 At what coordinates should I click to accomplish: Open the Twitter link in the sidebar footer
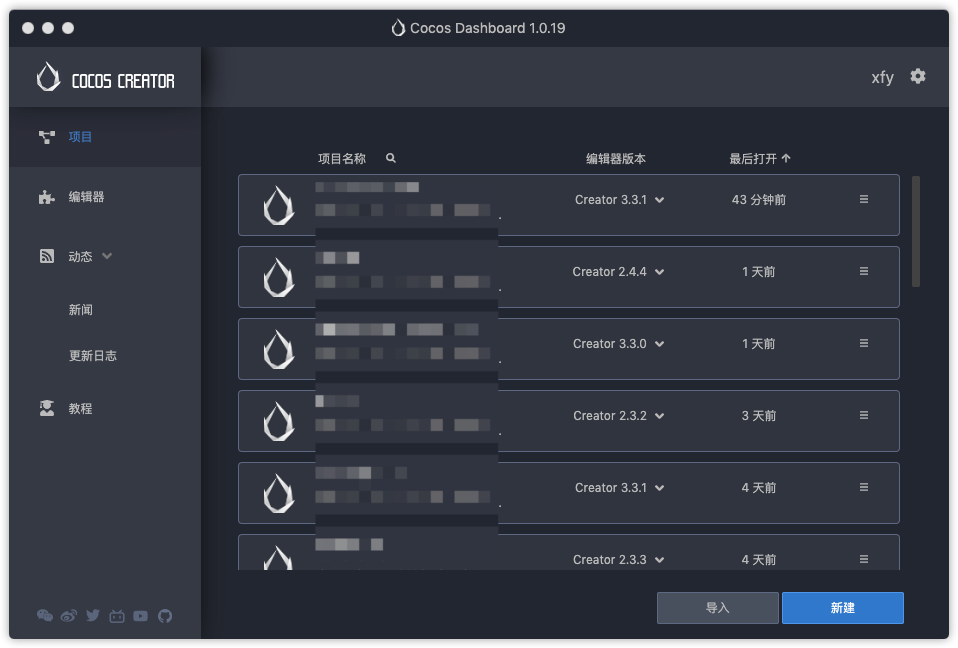pos(93,616)
